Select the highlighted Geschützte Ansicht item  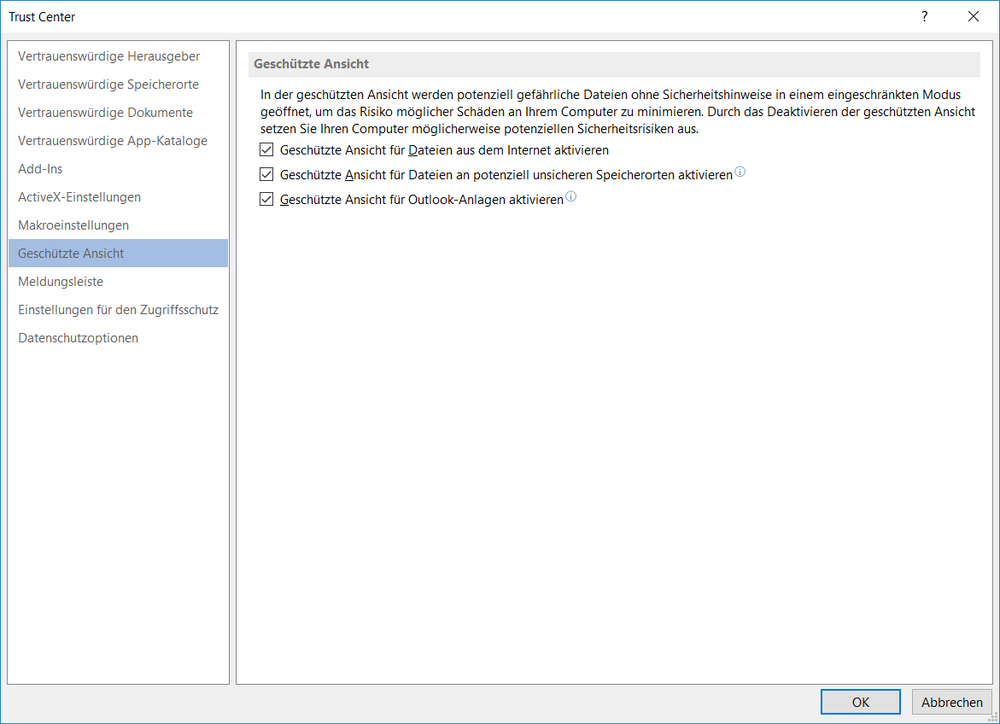point(71,253)
